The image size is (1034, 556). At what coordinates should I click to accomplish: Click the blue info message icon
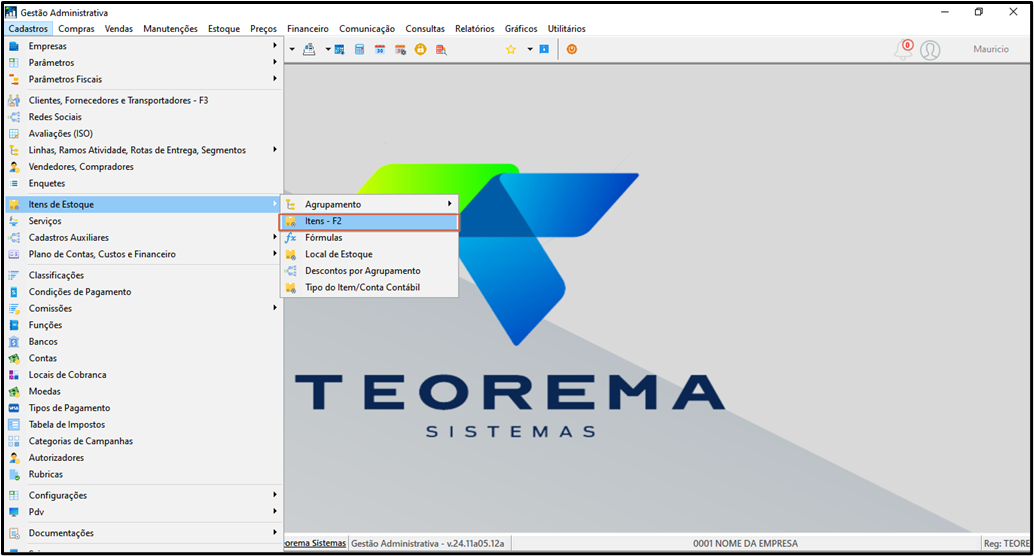click(x=544, y=49)
